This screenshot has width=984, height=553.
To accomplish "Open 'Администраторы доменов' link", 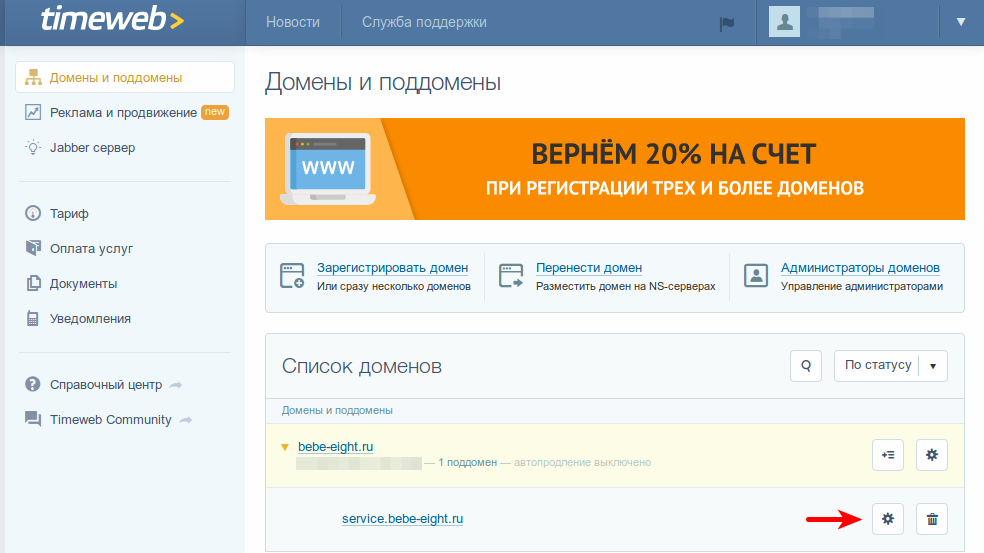I will [x=860, y=268].
